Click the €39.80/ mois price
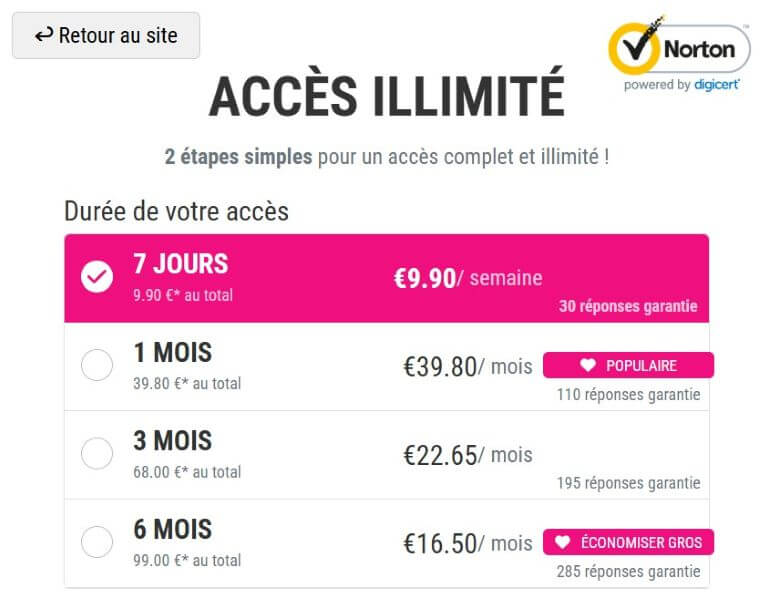 [468, 367]
